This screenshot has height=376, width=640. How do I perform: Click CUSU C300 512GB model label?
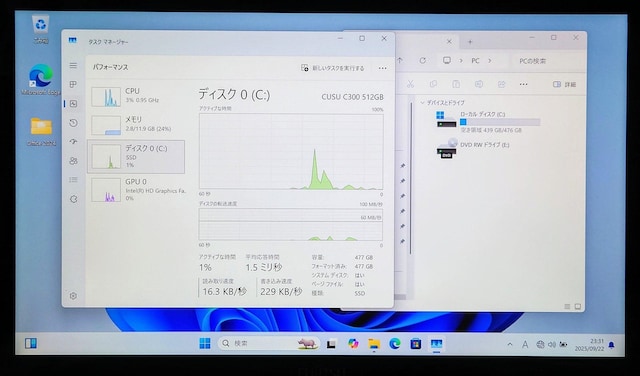click(x=352, y=97)
